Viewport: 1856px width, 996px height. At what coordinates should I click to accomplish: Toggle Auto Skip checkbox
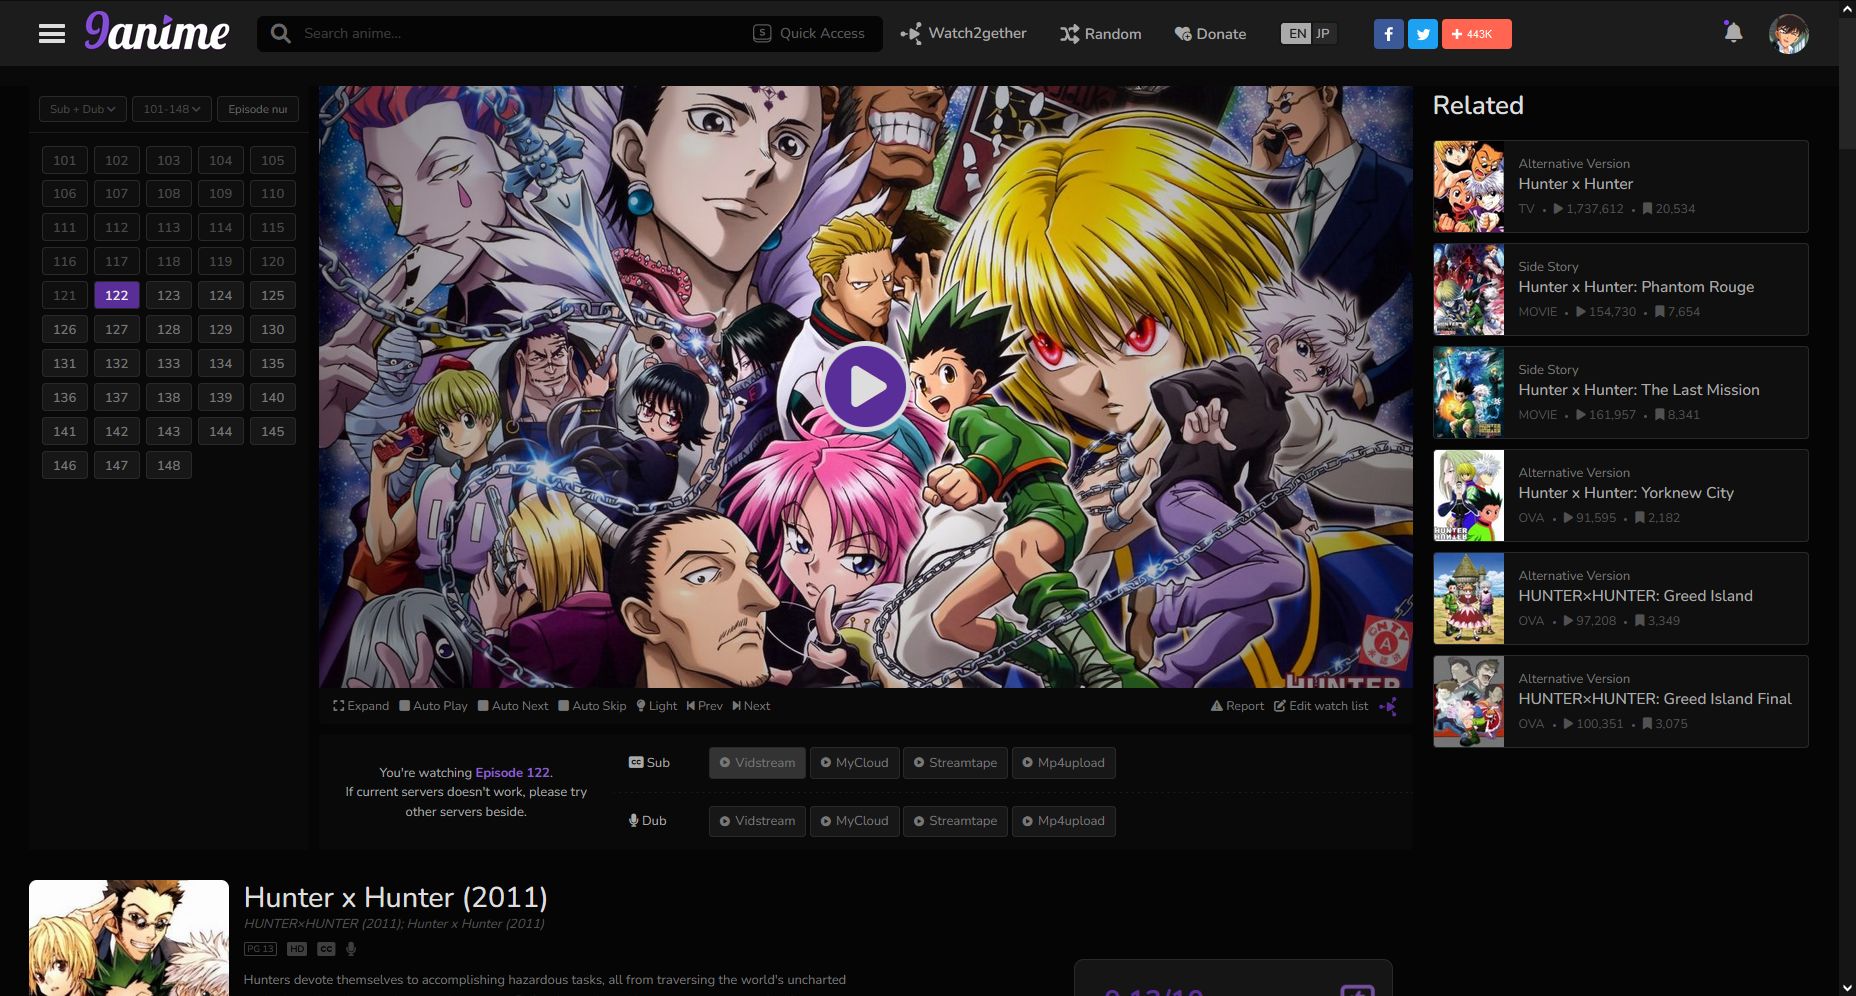coord(592,706)
